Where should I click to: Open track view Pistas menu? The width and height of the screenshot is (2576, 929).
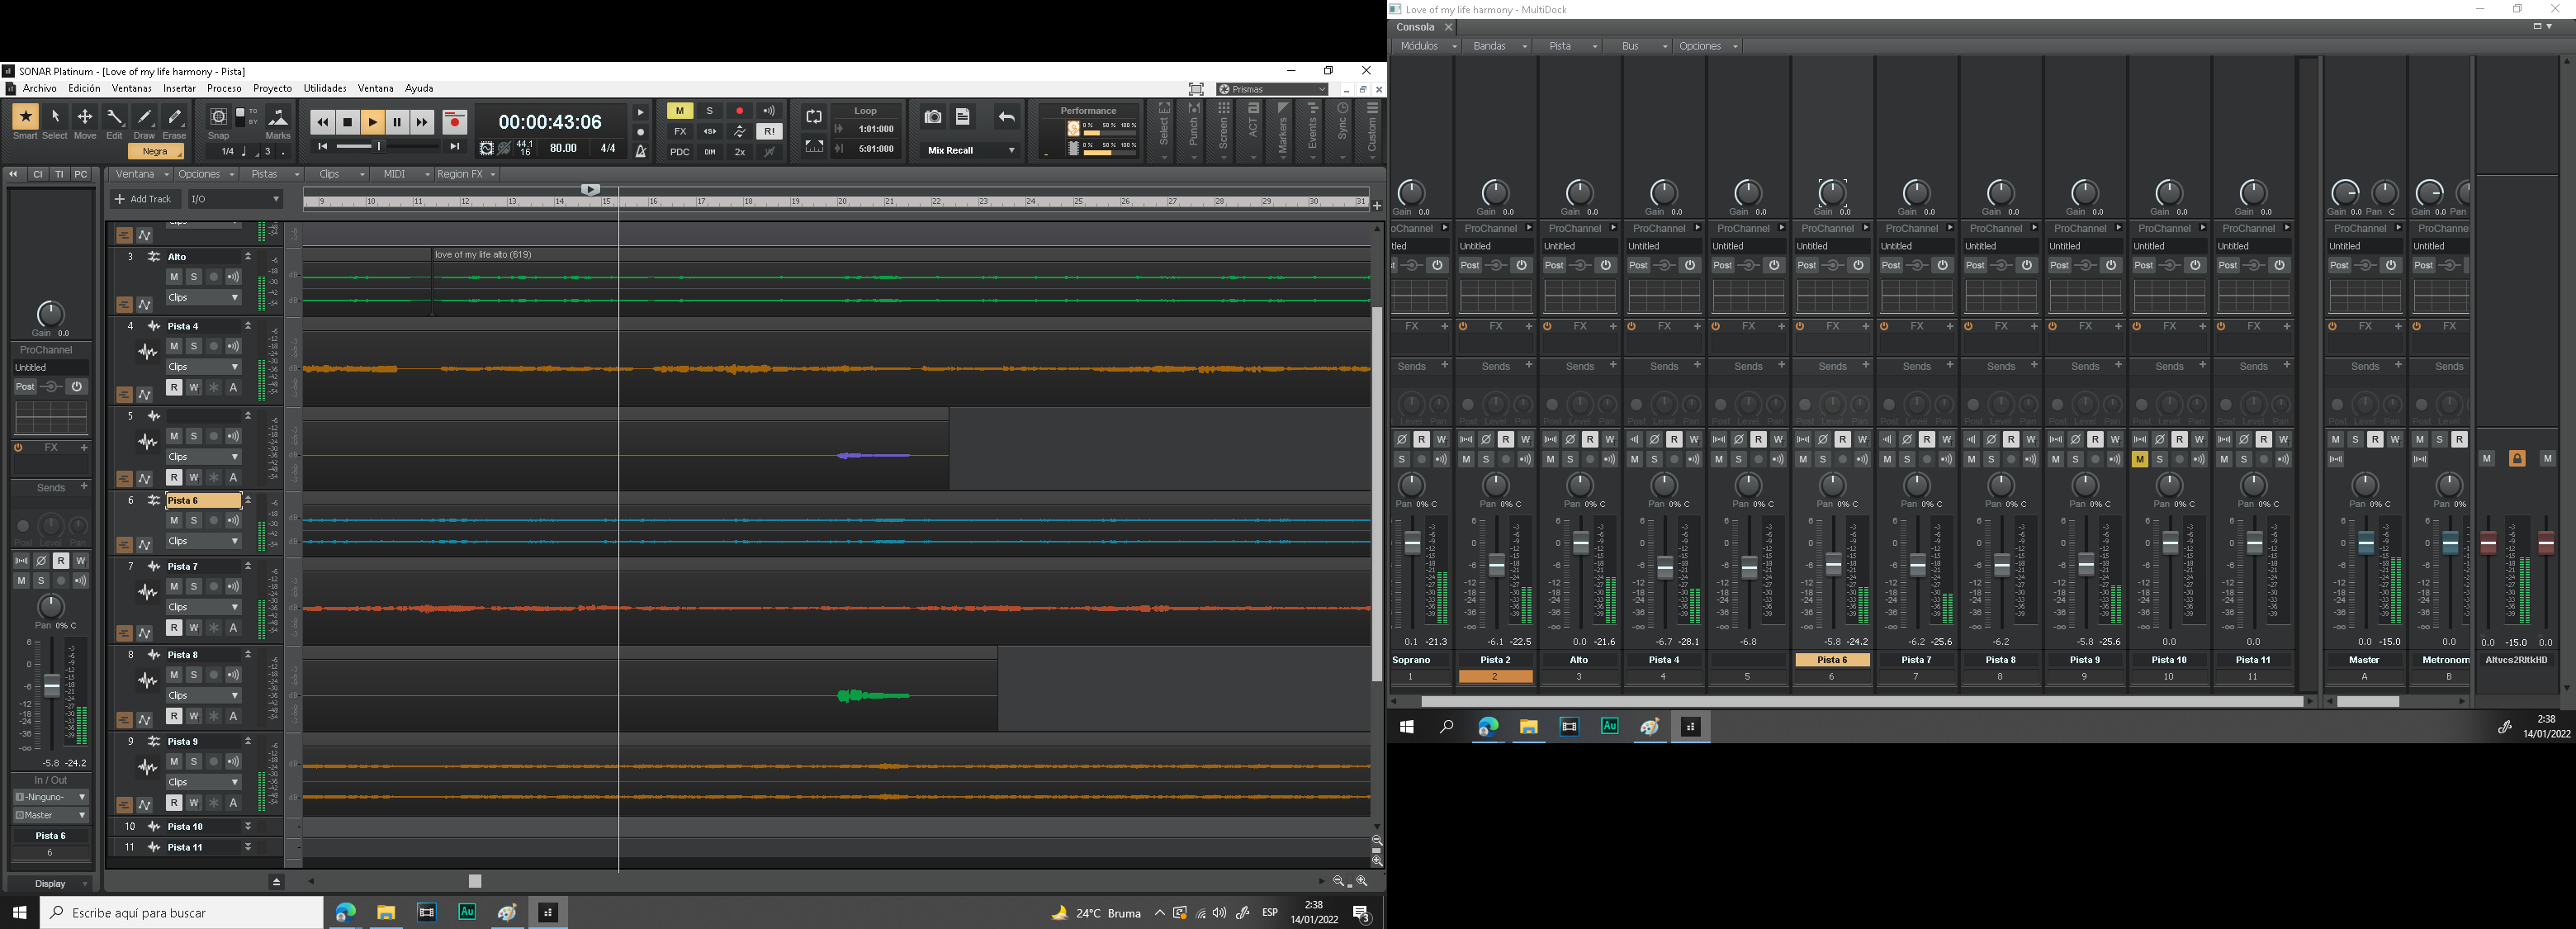tap(271, 174)
